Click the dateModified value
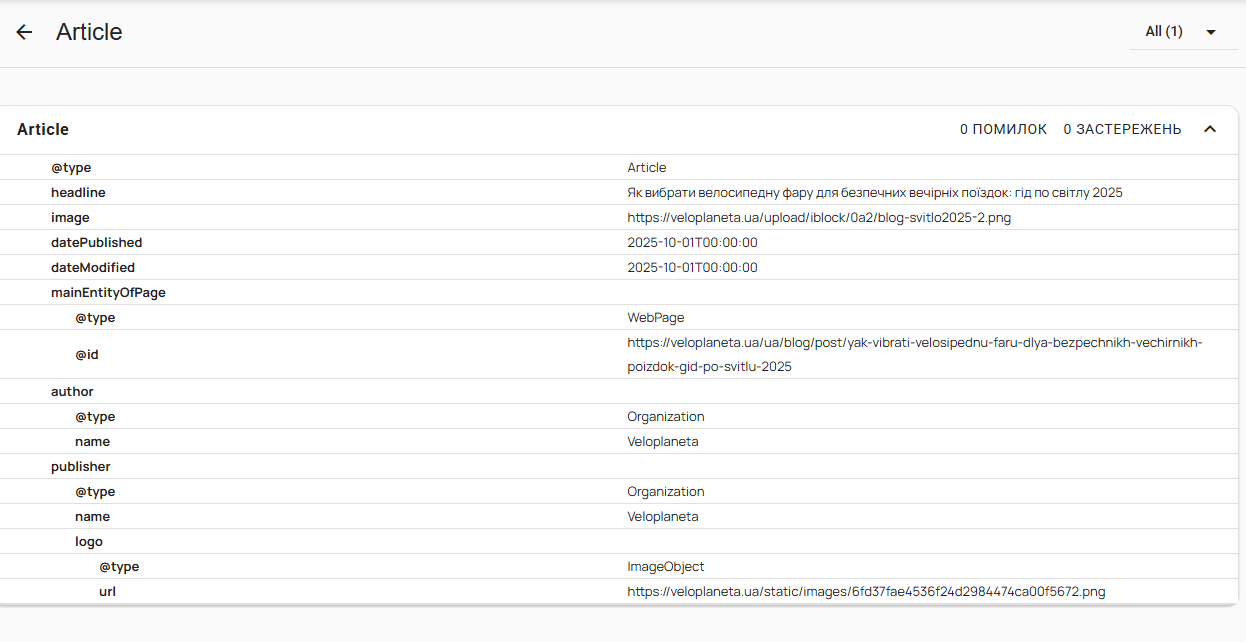Image resolution: width=1246 pixels, height=642 pixels. [x=692, y=267]
